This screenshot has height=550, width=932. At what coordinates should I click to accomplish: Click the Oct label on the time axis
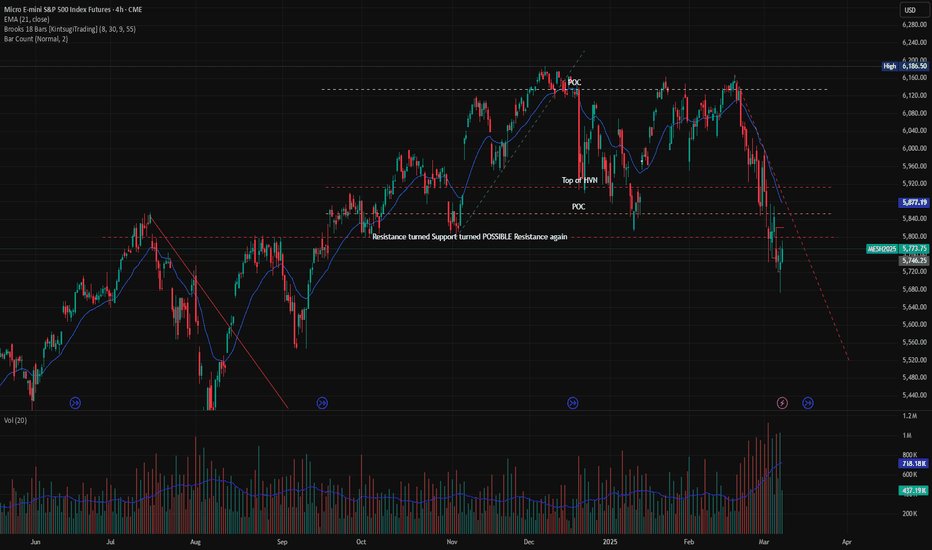pyautogui.click(x=361, y=542)
